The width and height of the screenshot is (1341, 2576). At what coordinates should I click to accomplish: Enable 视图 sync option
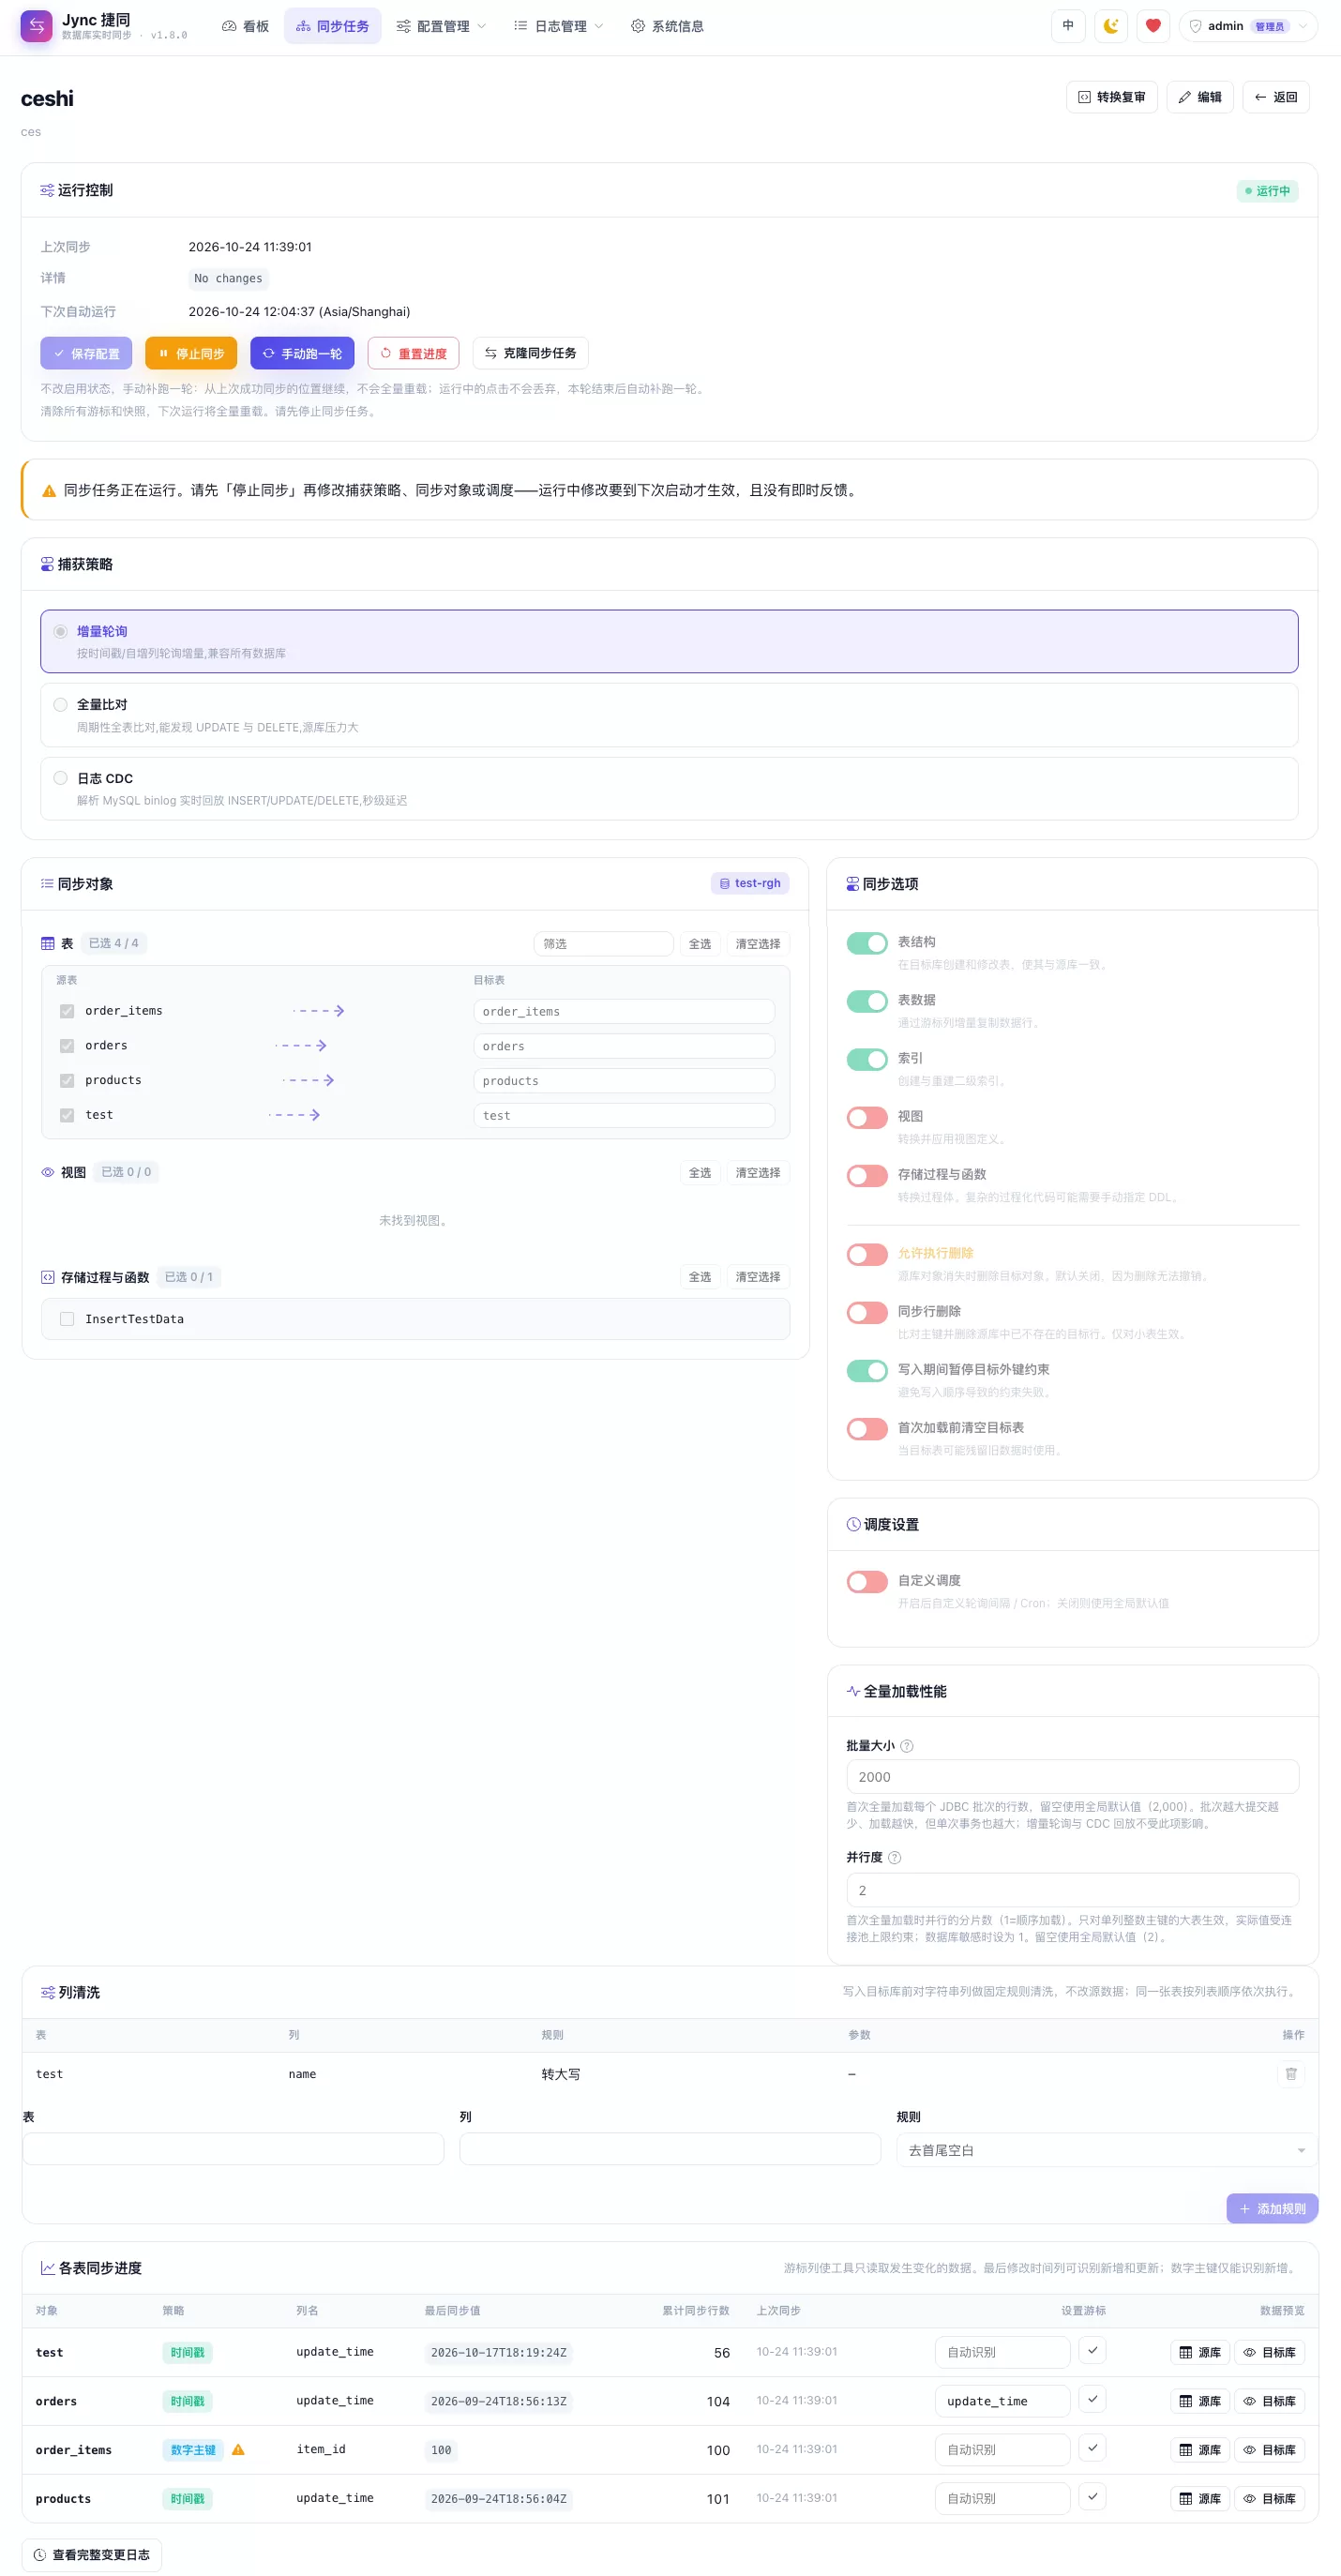[x=866, y=1117]
